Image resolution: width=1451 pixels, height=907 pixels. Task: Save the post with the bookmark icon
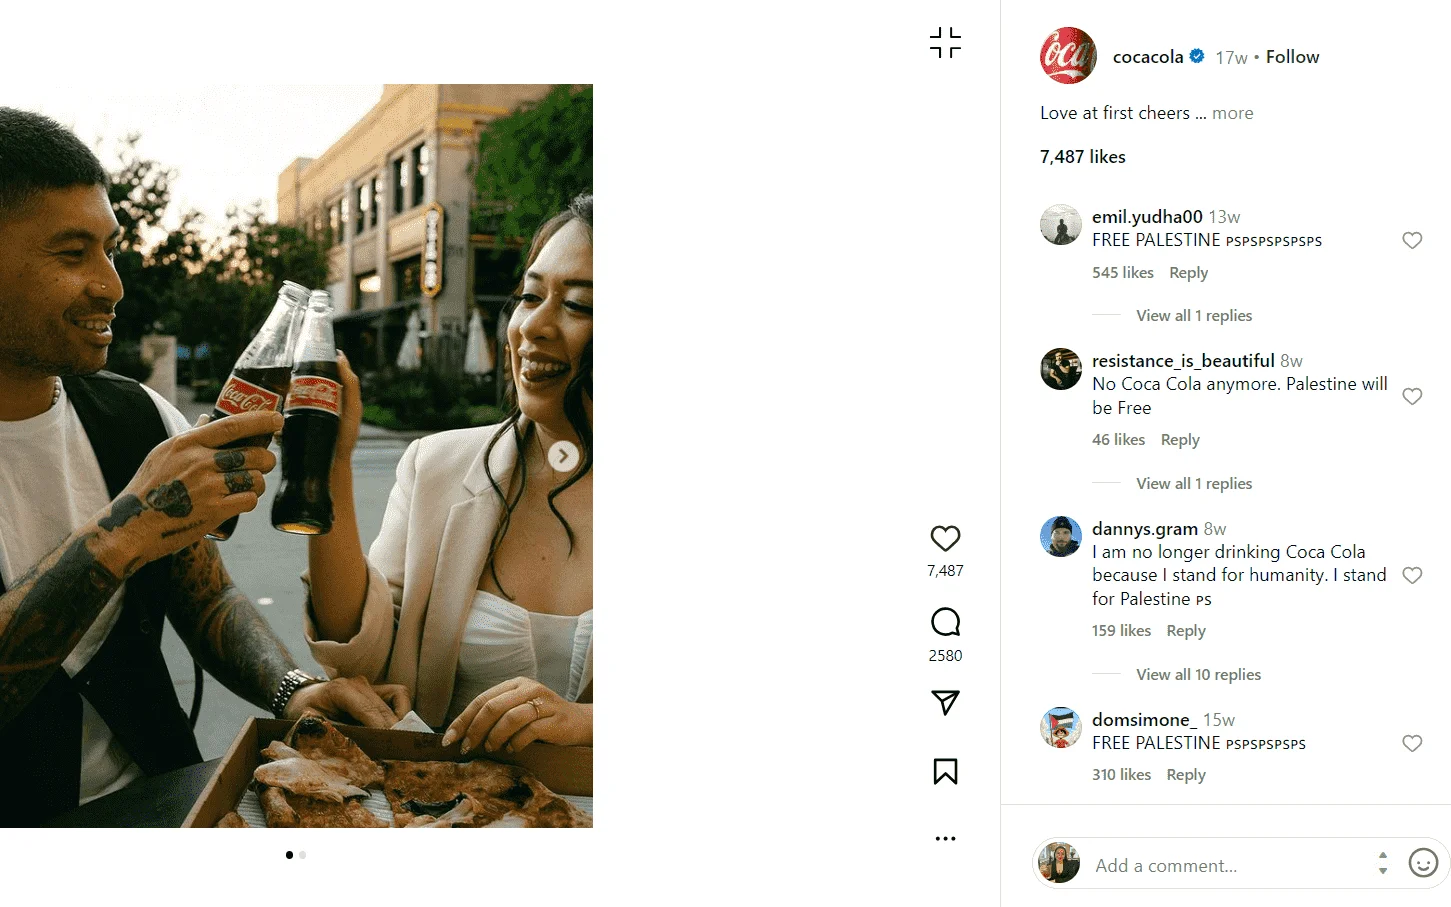pyautogui.click(x=945, y=771)
